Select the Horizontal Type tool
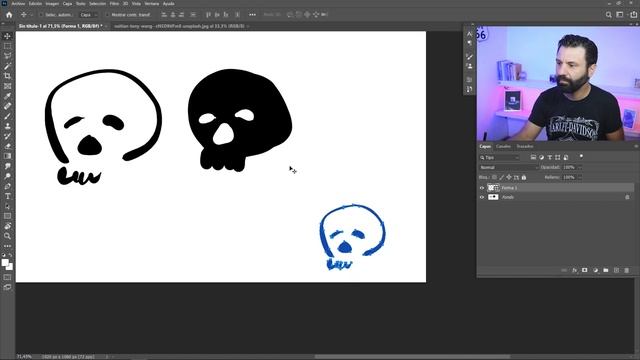Image resolution: width=640 pixels, height=360 pixels. tap(7, 196)
